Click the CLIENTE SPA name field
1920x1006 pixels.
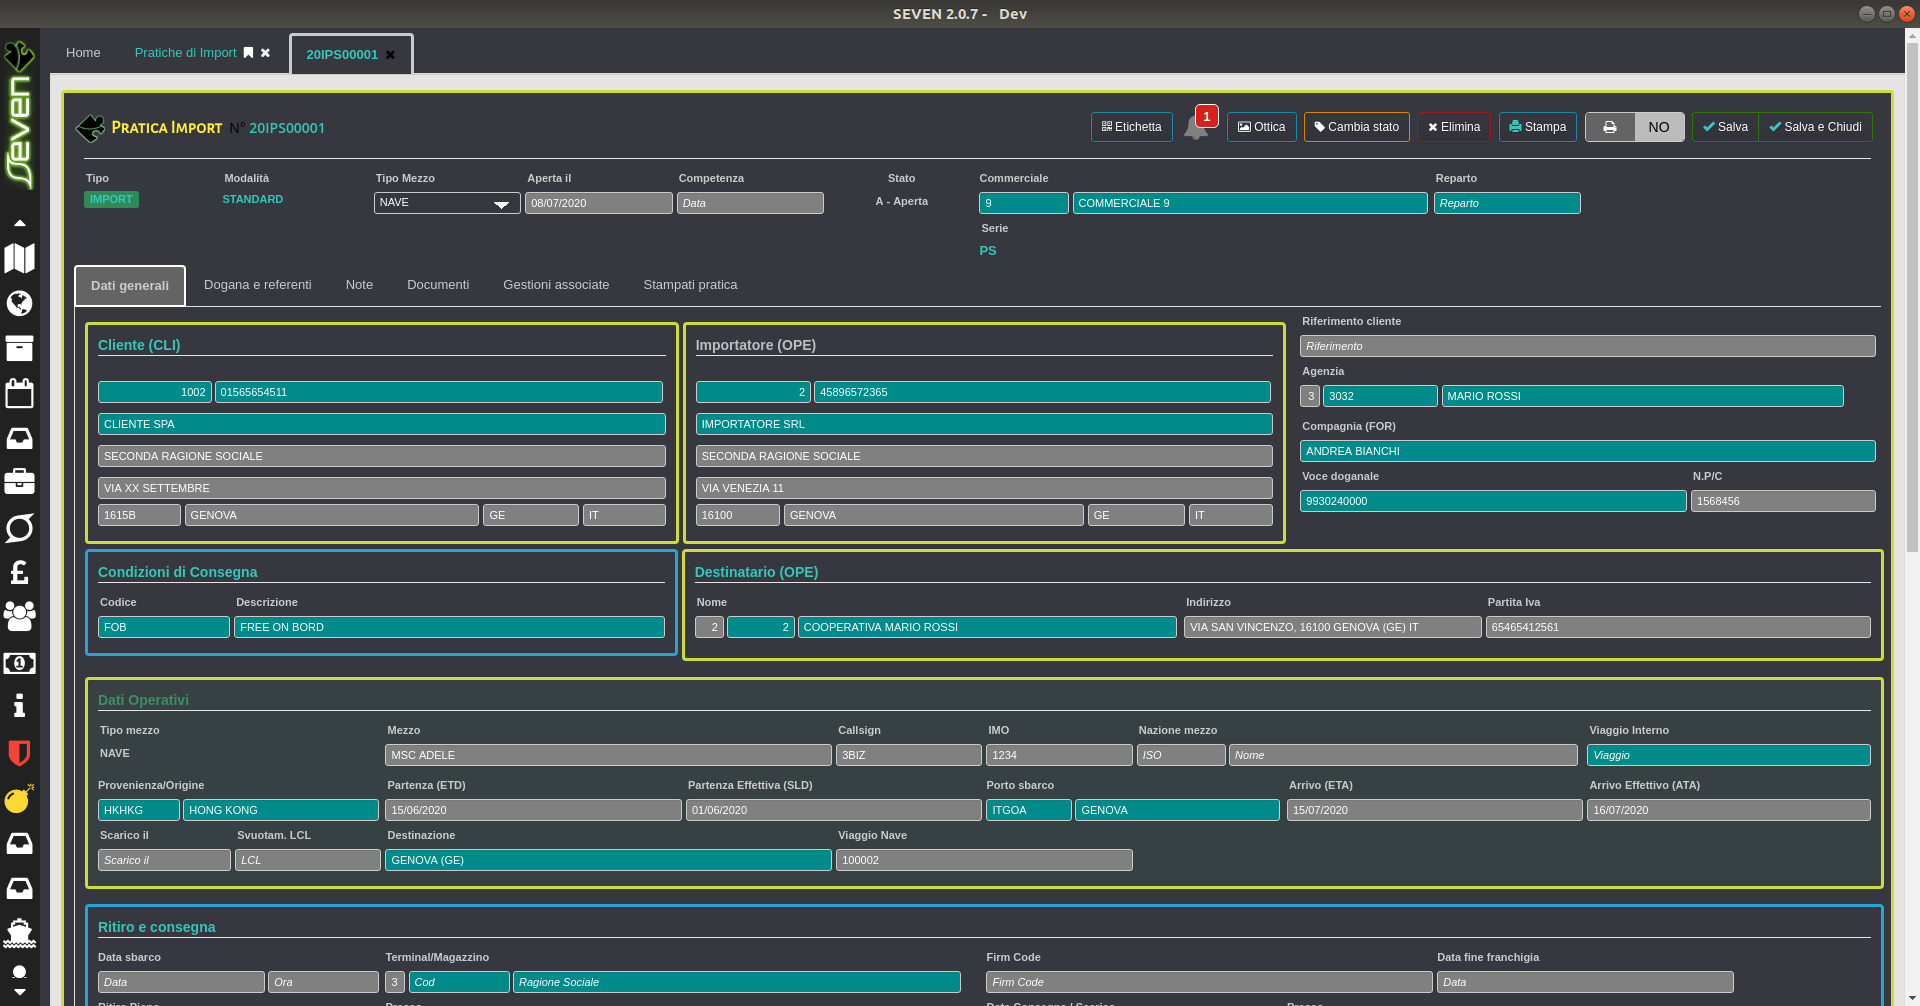382,424
